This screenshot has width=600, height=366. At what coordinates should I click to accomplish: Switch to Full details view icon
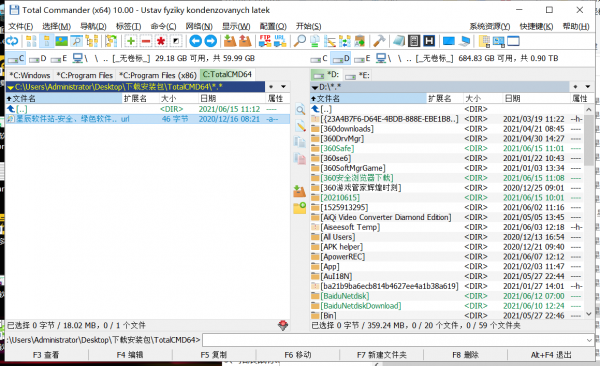pyautogui.click(x=47, y=41)
